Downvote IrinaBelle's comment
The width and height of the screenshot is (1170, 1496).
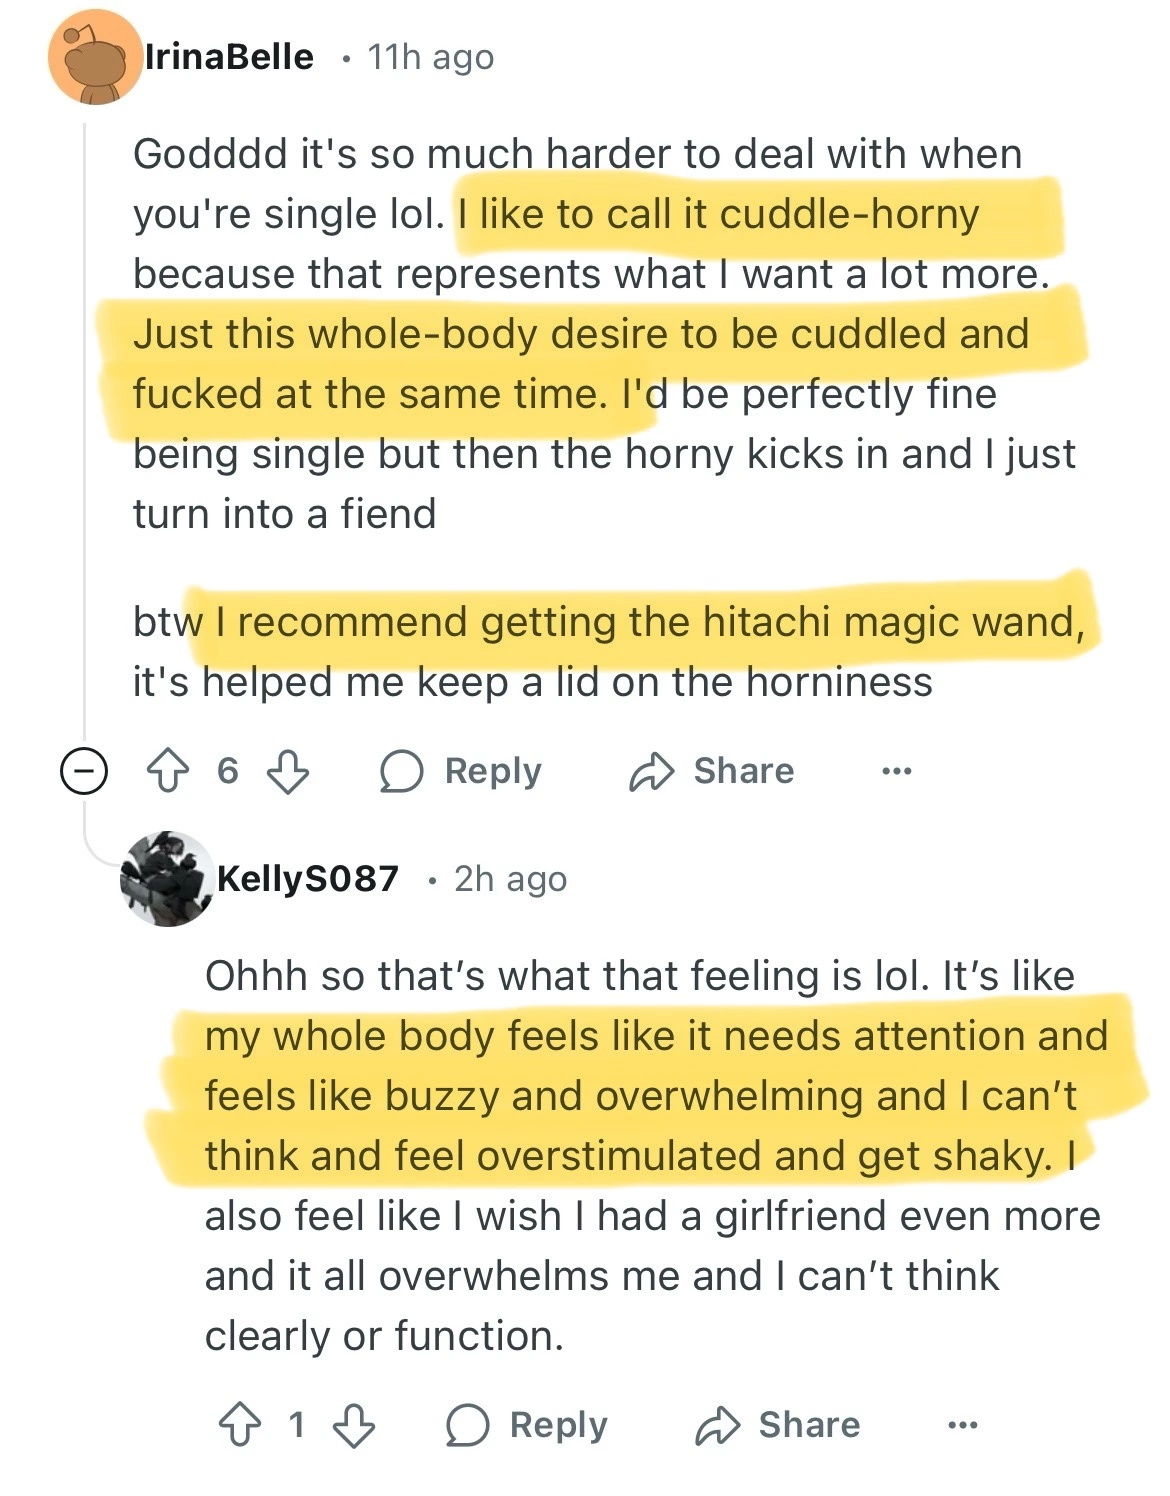[288, 772]
